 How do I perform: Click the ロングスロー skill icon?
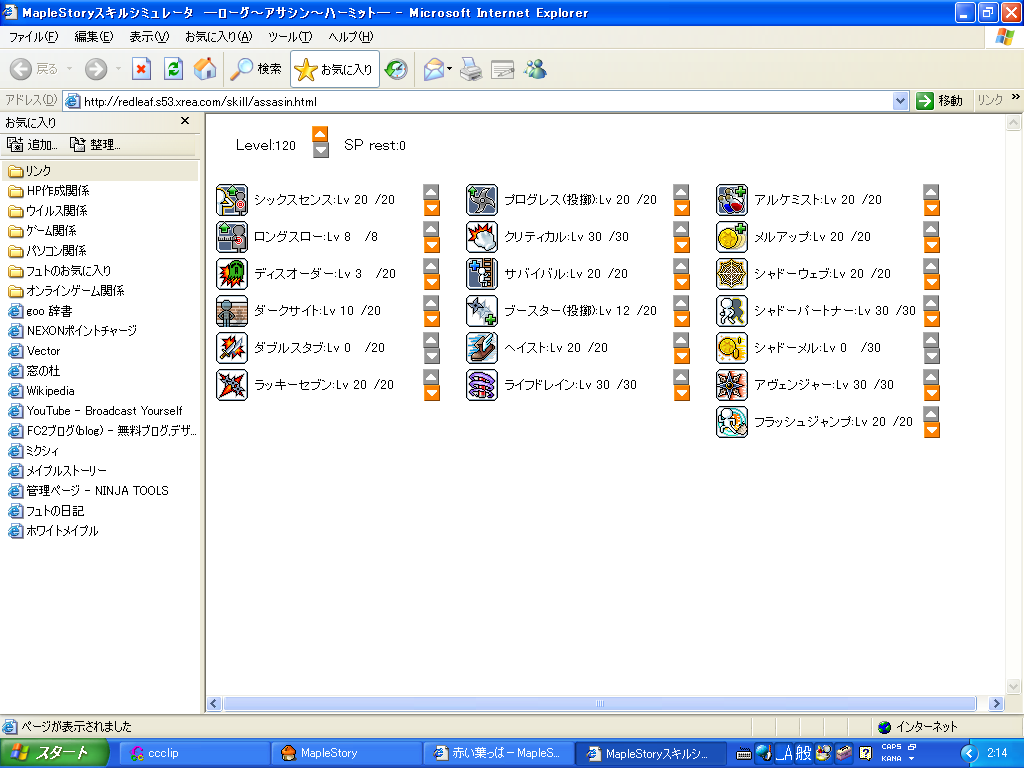(x=232, y=237)
